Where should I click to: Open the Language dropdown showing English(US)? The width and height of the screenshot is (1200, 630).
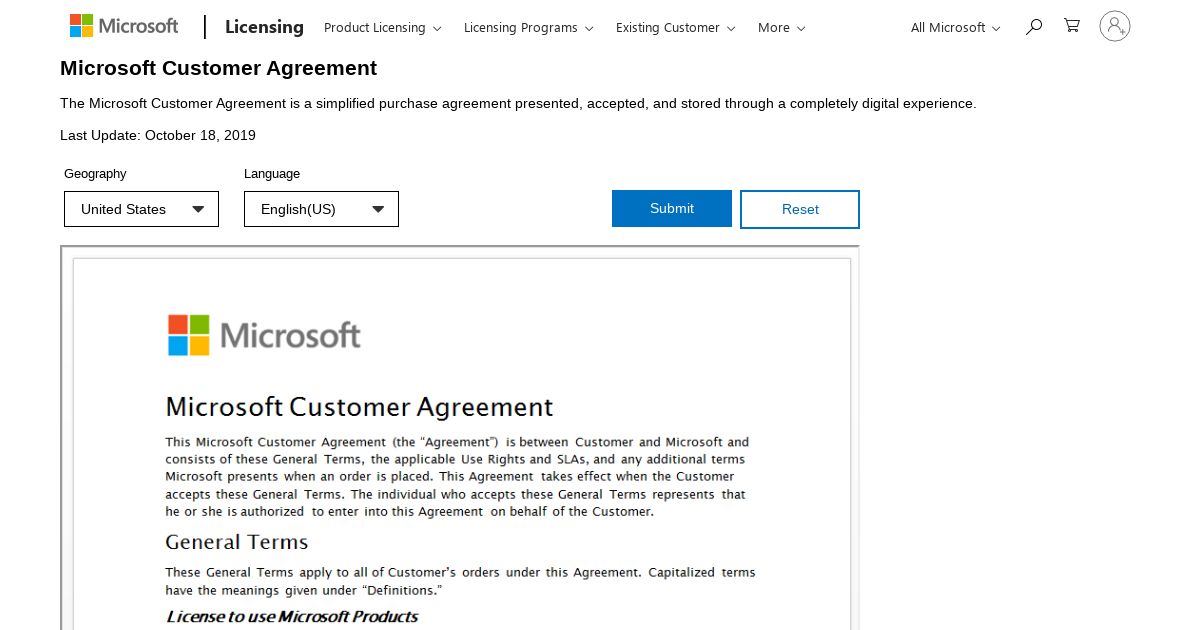point(321,209)
